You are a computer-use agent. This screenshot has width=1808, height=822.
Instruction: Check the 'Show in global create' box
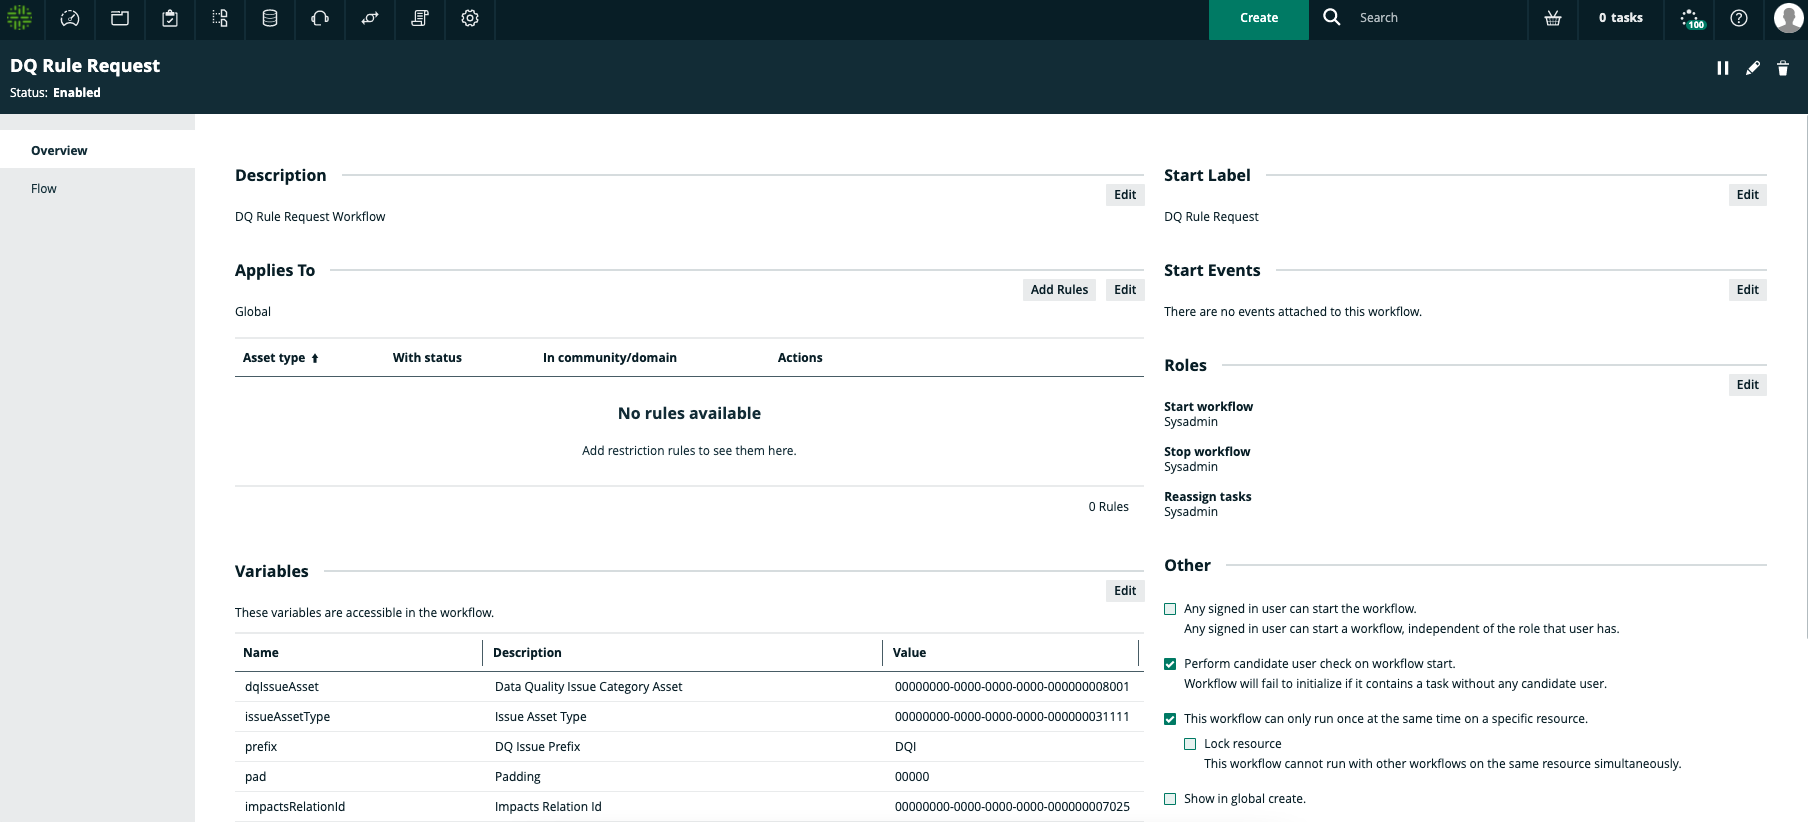1170,799
